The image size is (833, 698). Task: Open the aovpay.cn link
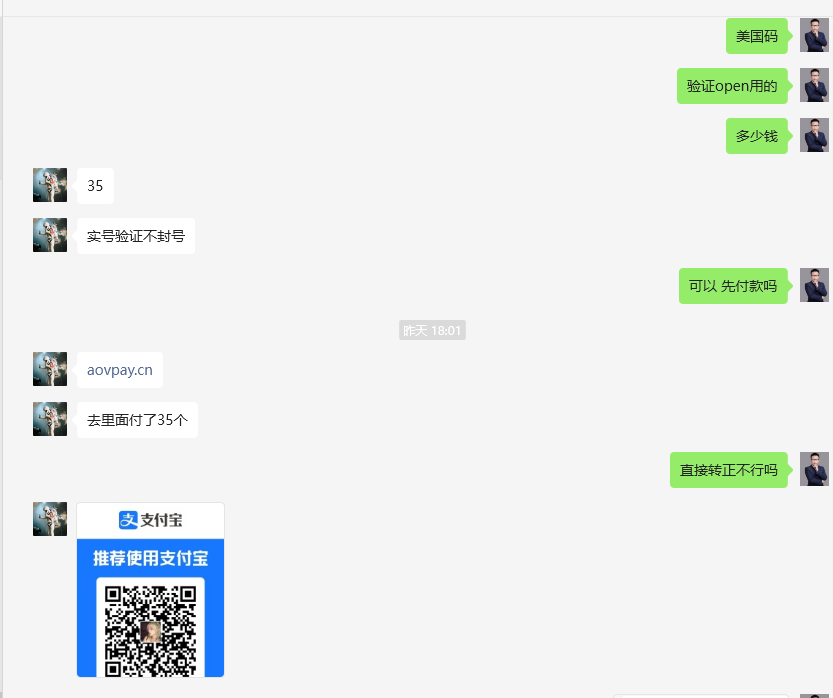click(x=120, y=370)
